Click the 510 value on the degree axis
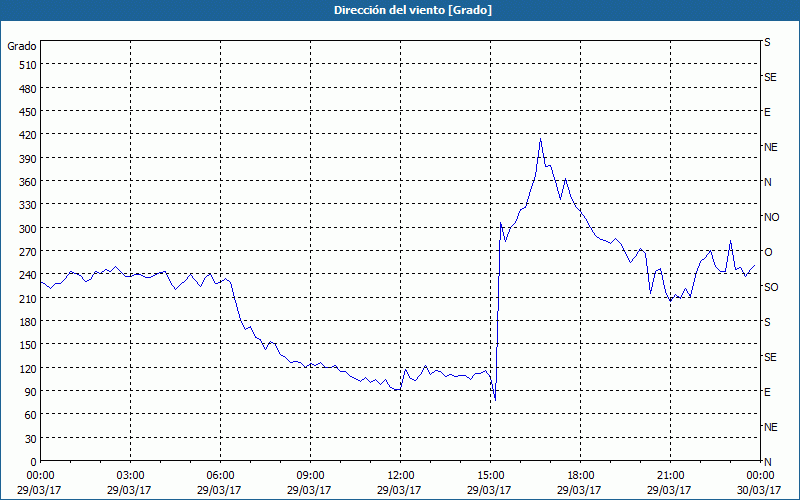This screenshot has width=800, height=500. tap(28, 65)
